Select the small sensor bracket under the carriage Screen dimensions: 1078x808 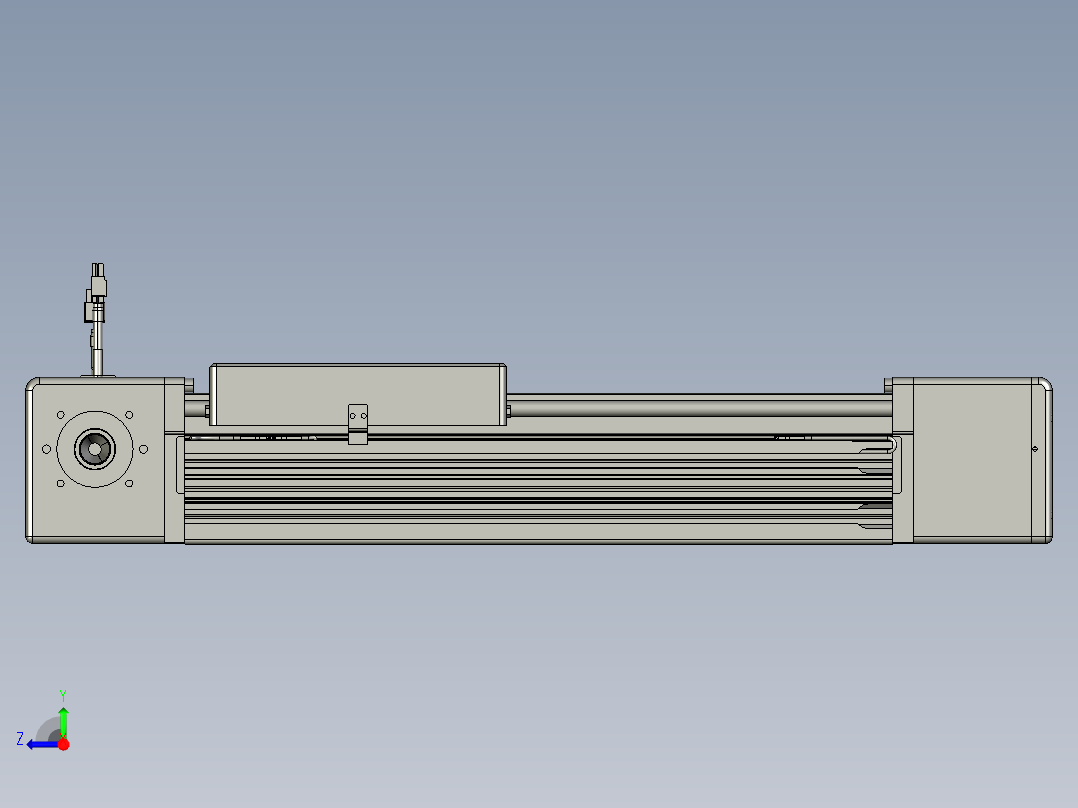(x=358, y=424)
